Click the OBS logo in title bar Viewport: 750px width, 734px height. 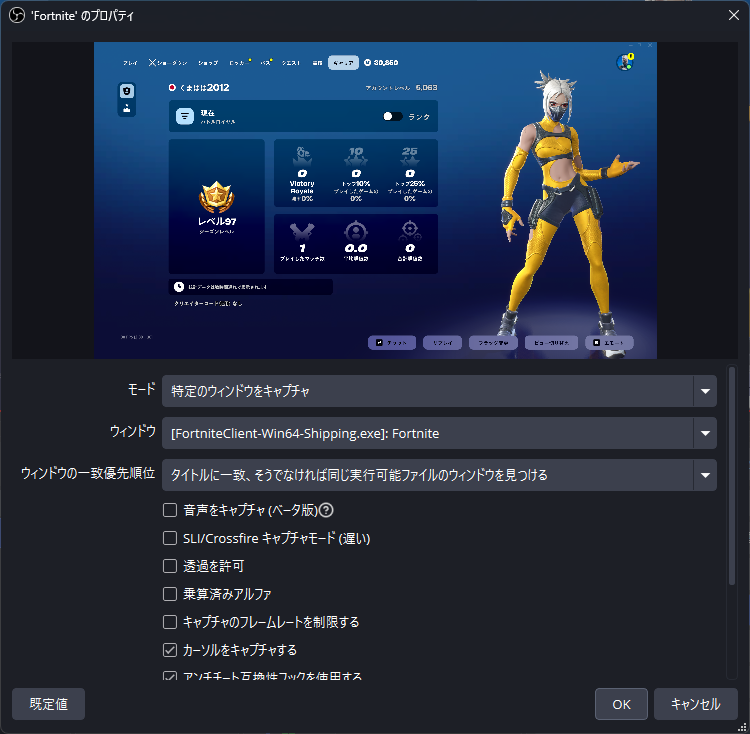pos(17,16)
